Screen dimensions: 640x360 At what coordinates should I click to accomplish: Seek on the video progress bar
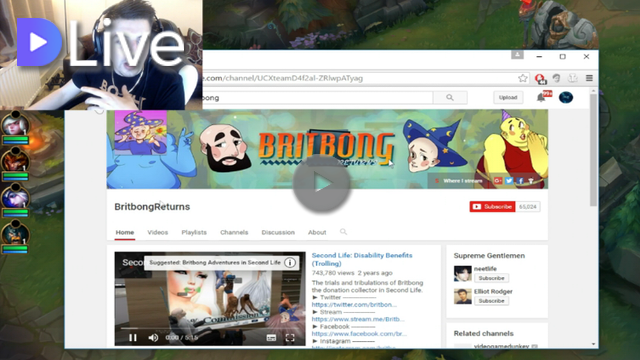[210, 328]
